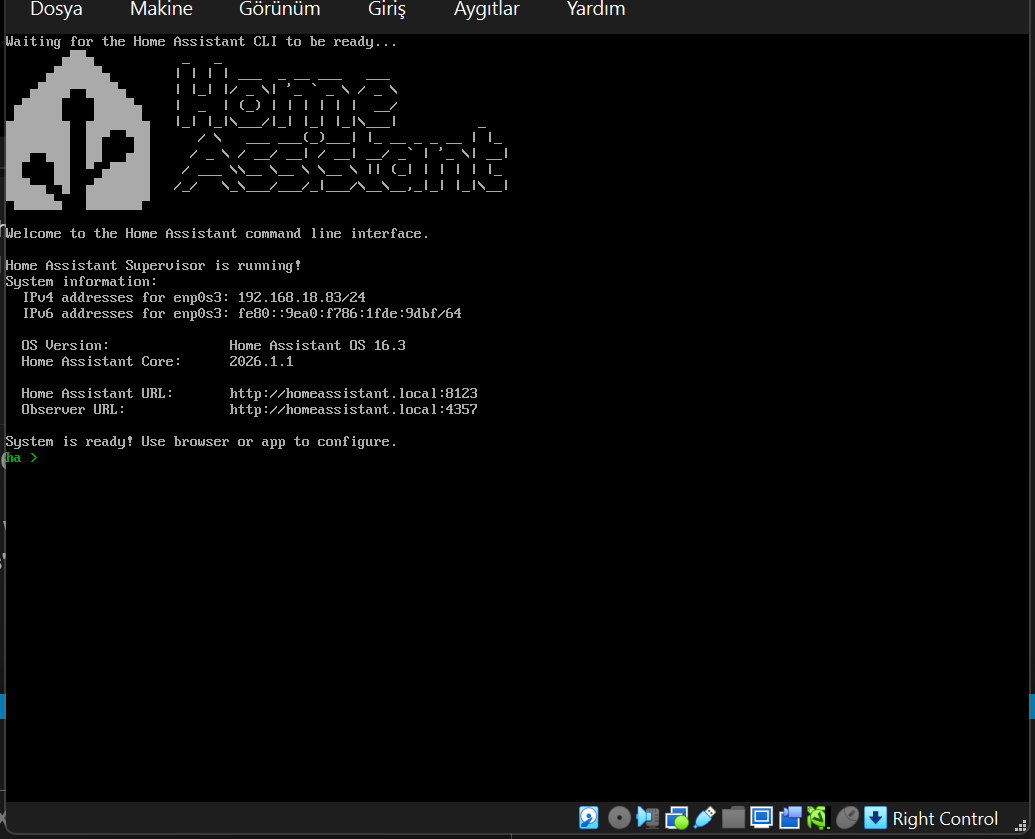Viewport: 1035px width, 839px height.
Task: Open the Giriş menu
Action: pyautogui.click(x=387, y=10)
